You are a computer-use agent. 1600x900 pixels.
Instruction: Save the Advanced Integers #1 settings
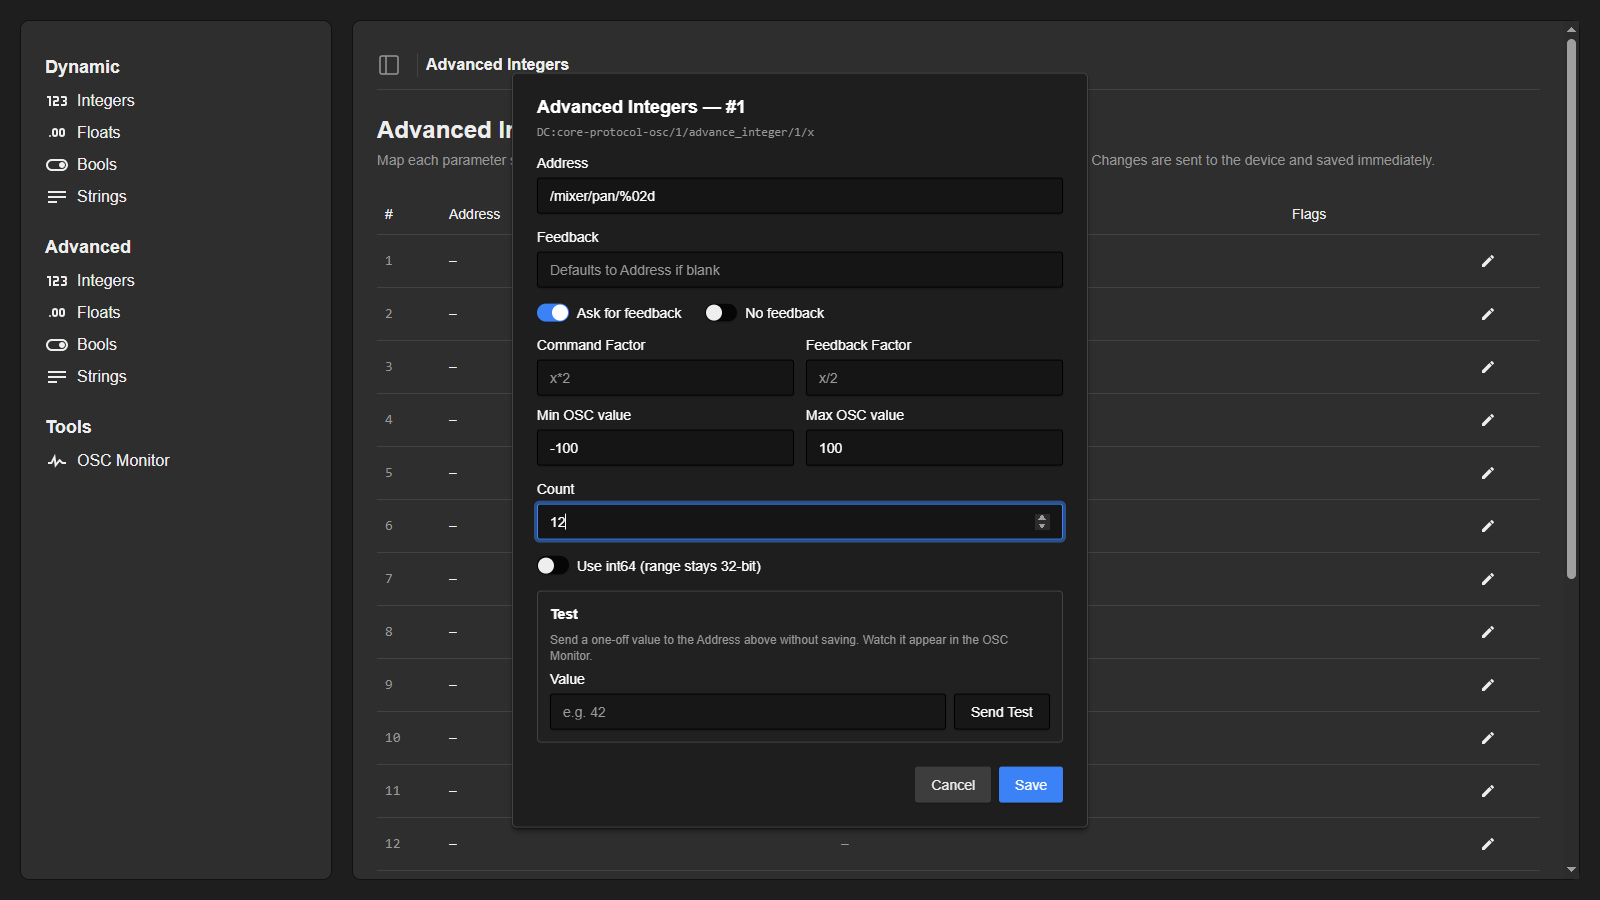[1031, 785]
